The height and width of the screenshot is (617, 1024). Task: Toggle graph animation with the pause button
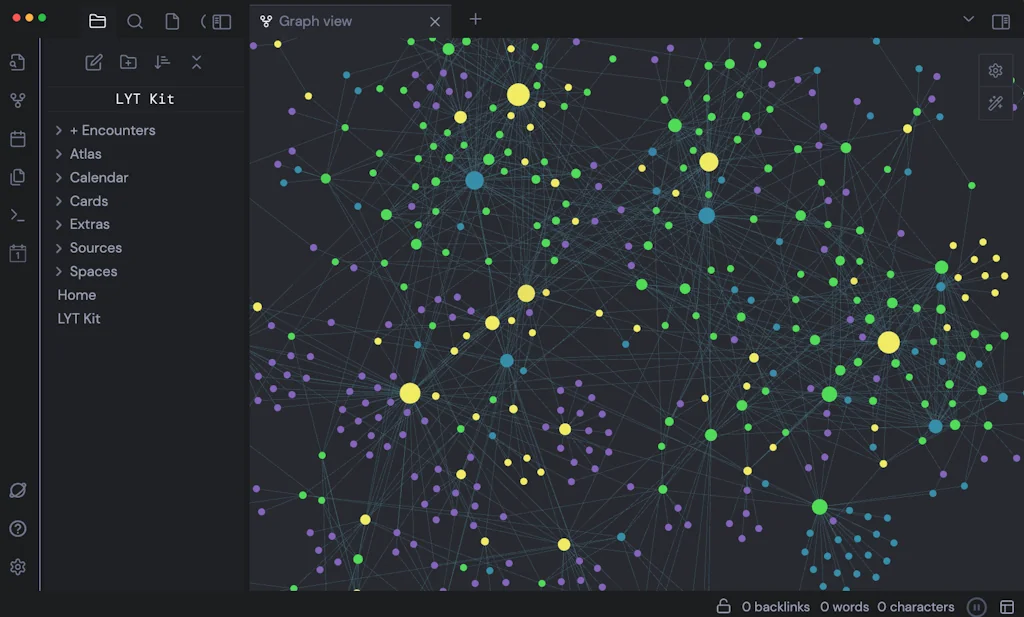click(977, 606)
